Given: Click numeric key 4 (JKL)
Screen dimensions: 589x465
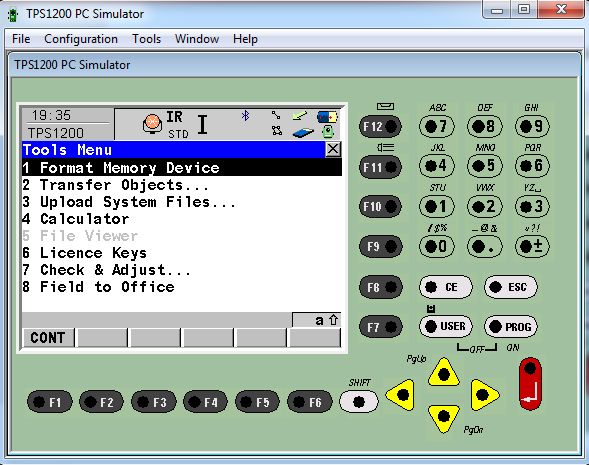Looking at the screenshot, I should coord(436,166).
